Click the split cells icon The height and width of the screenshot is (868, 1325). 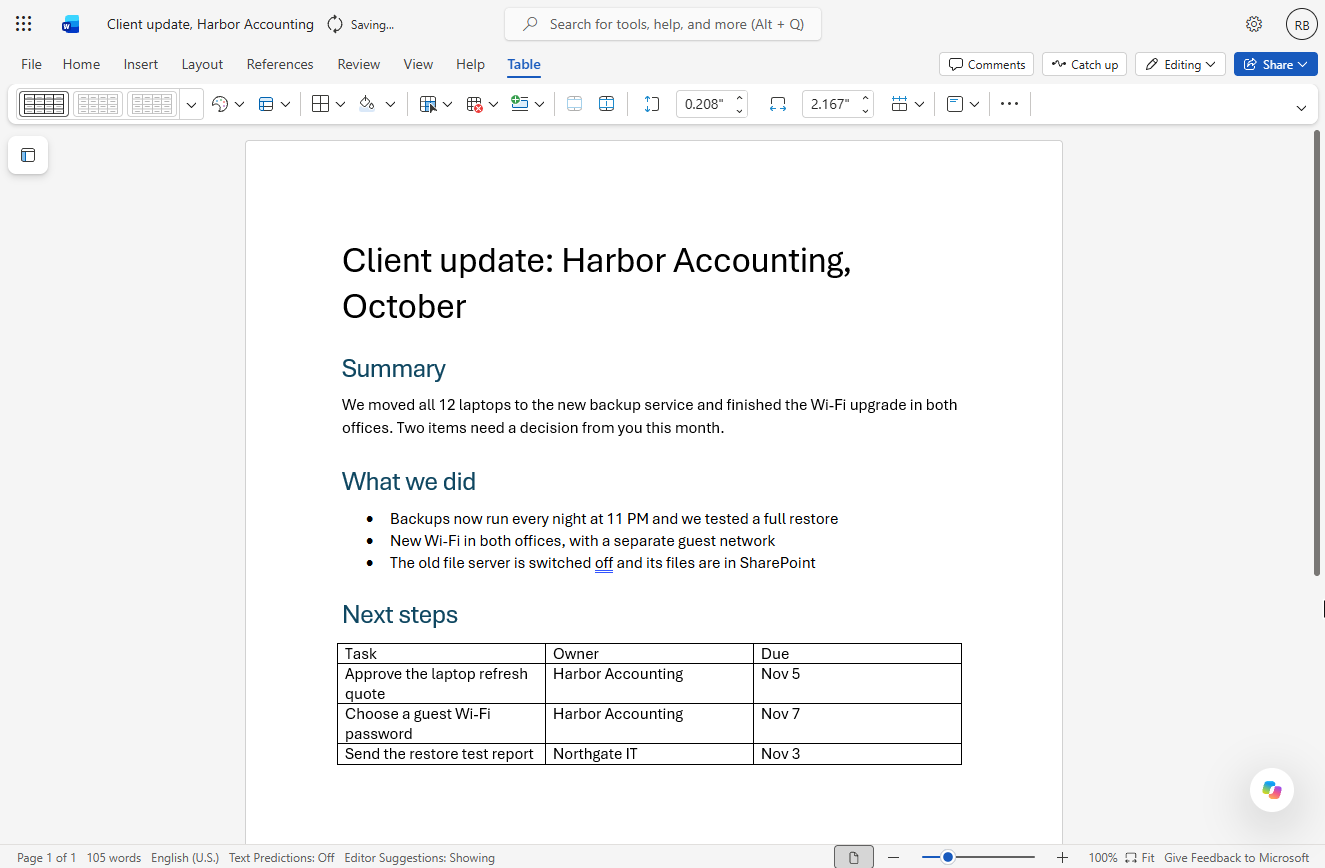tap(606, 104)
